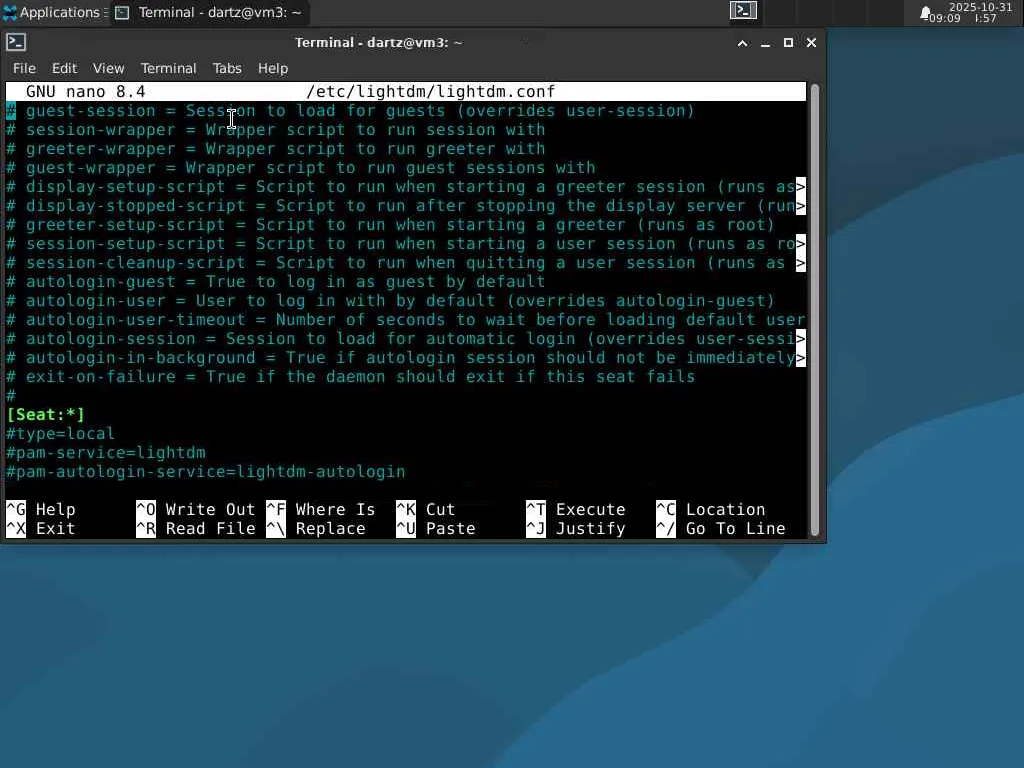Viewport: 1024px width, 768px height.
Task: Click the ^J Justify shortcut label
Action: pyautogui.click(x=576, y=528)
